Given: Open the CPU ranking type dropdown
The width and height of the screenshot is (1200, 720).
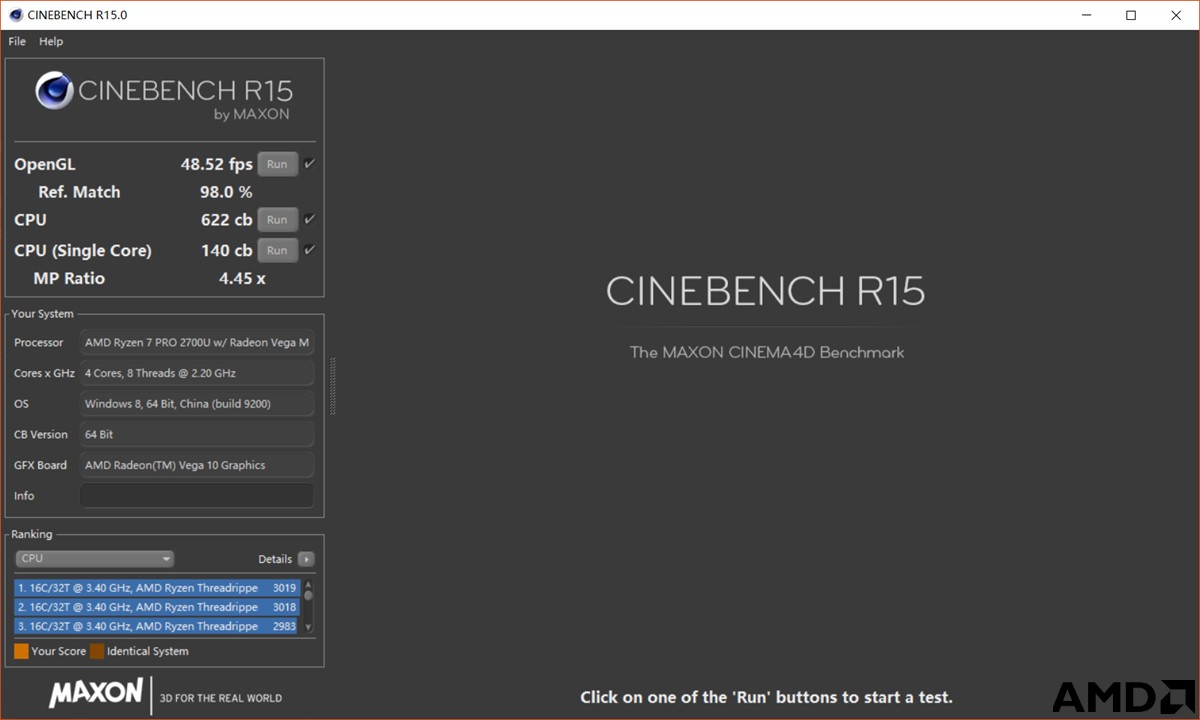Looking at the screenshot, I should [x=94, y=559].
